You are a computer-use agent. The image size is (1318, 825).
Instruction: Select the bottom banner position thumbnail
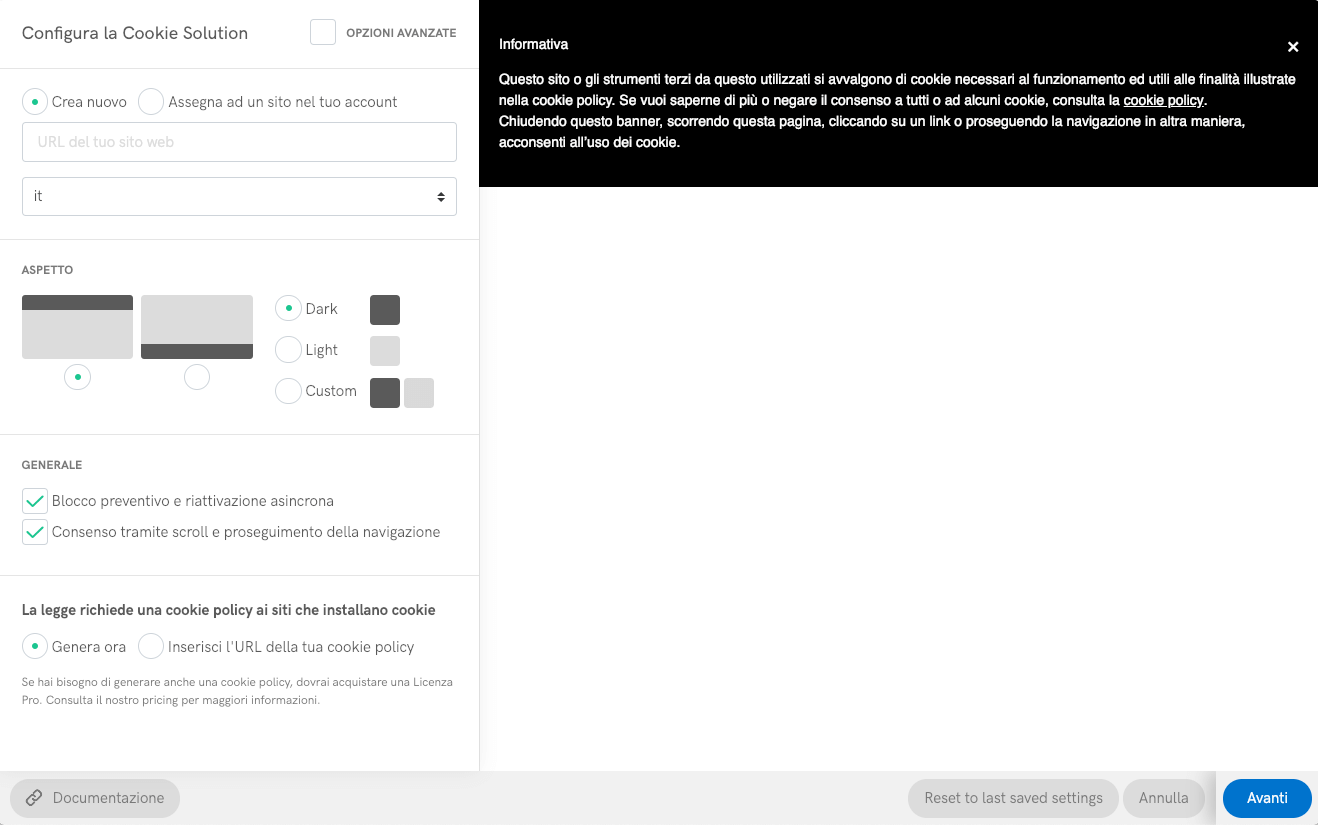(x=197, y=326)
